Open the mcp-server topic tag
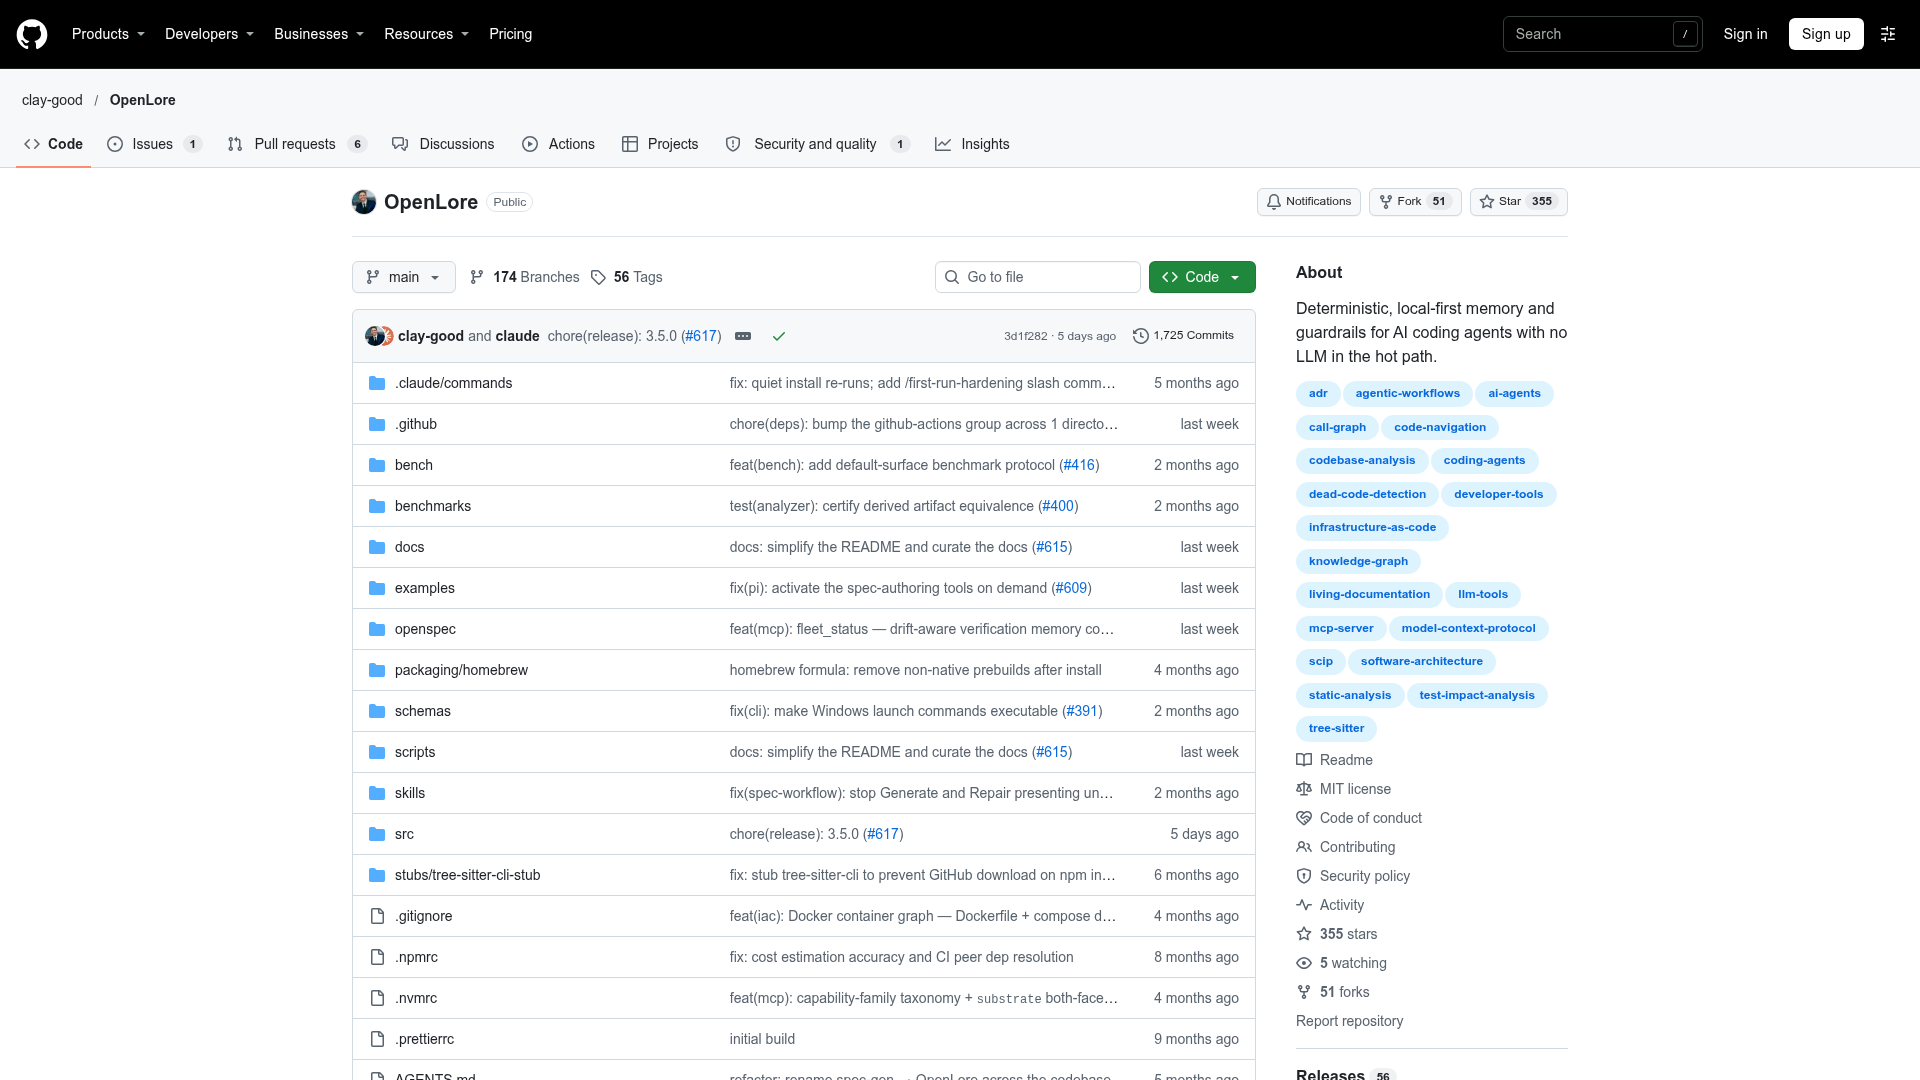The image size is (1920, 1080). pos(1341,628)
